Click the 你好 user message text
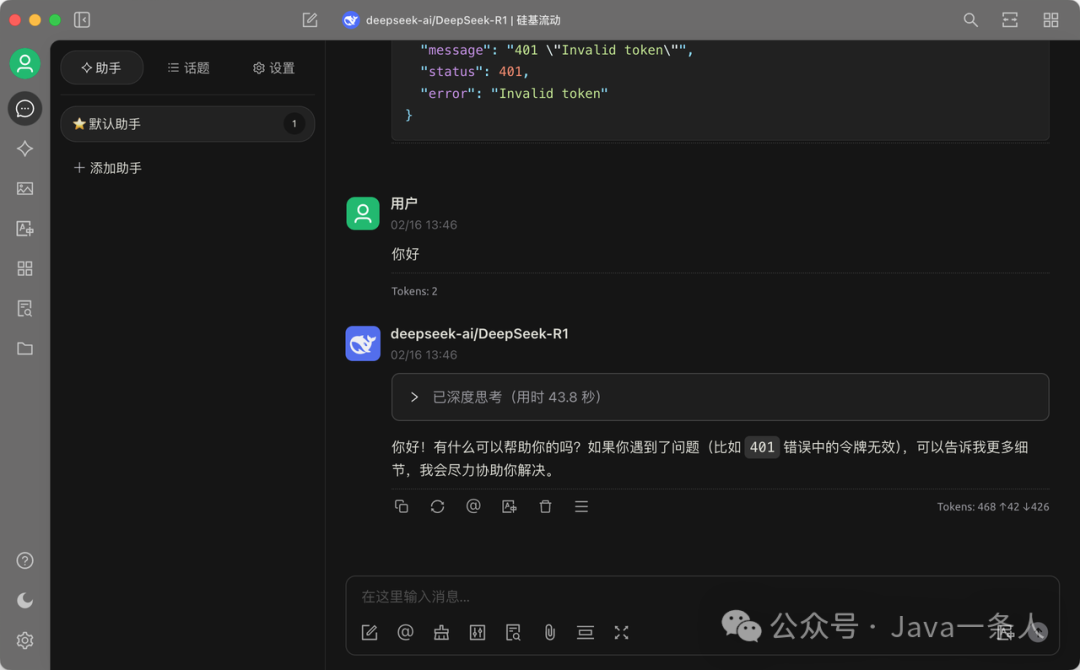 [405, 254]
